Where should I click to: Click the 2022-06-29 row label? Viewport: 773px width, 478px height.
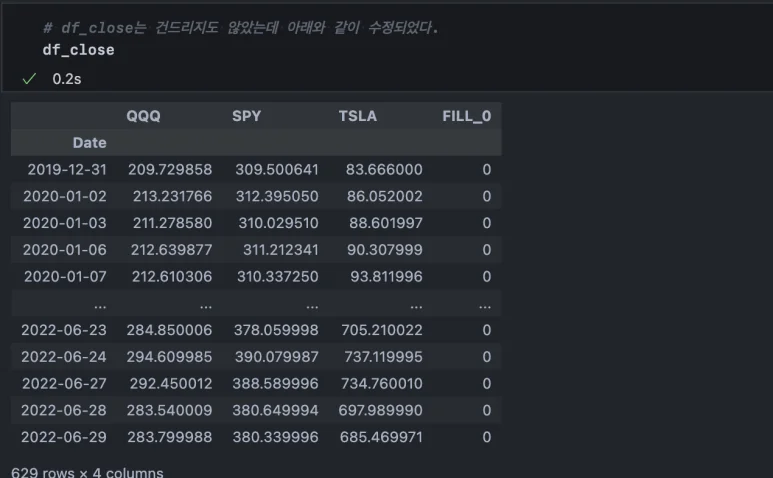[63, 437]
